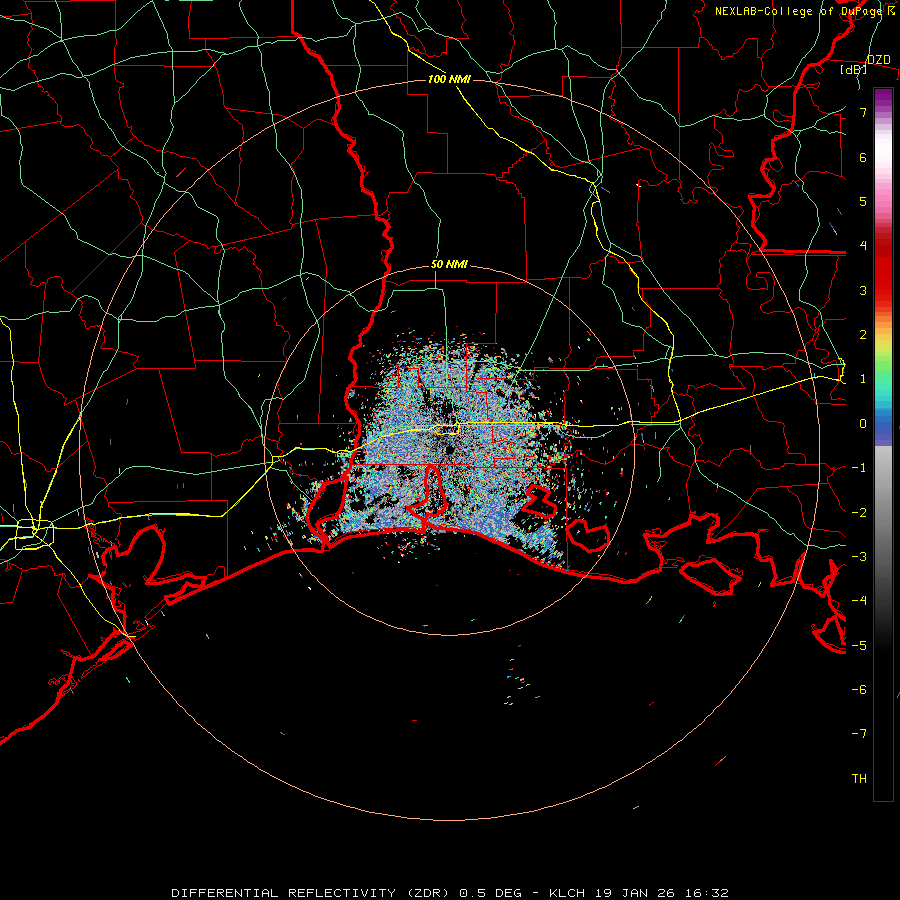The height and width of the screenshot is (900, 900).
Task: Click the '-5' value on the color scale
Action: point(859,645)
